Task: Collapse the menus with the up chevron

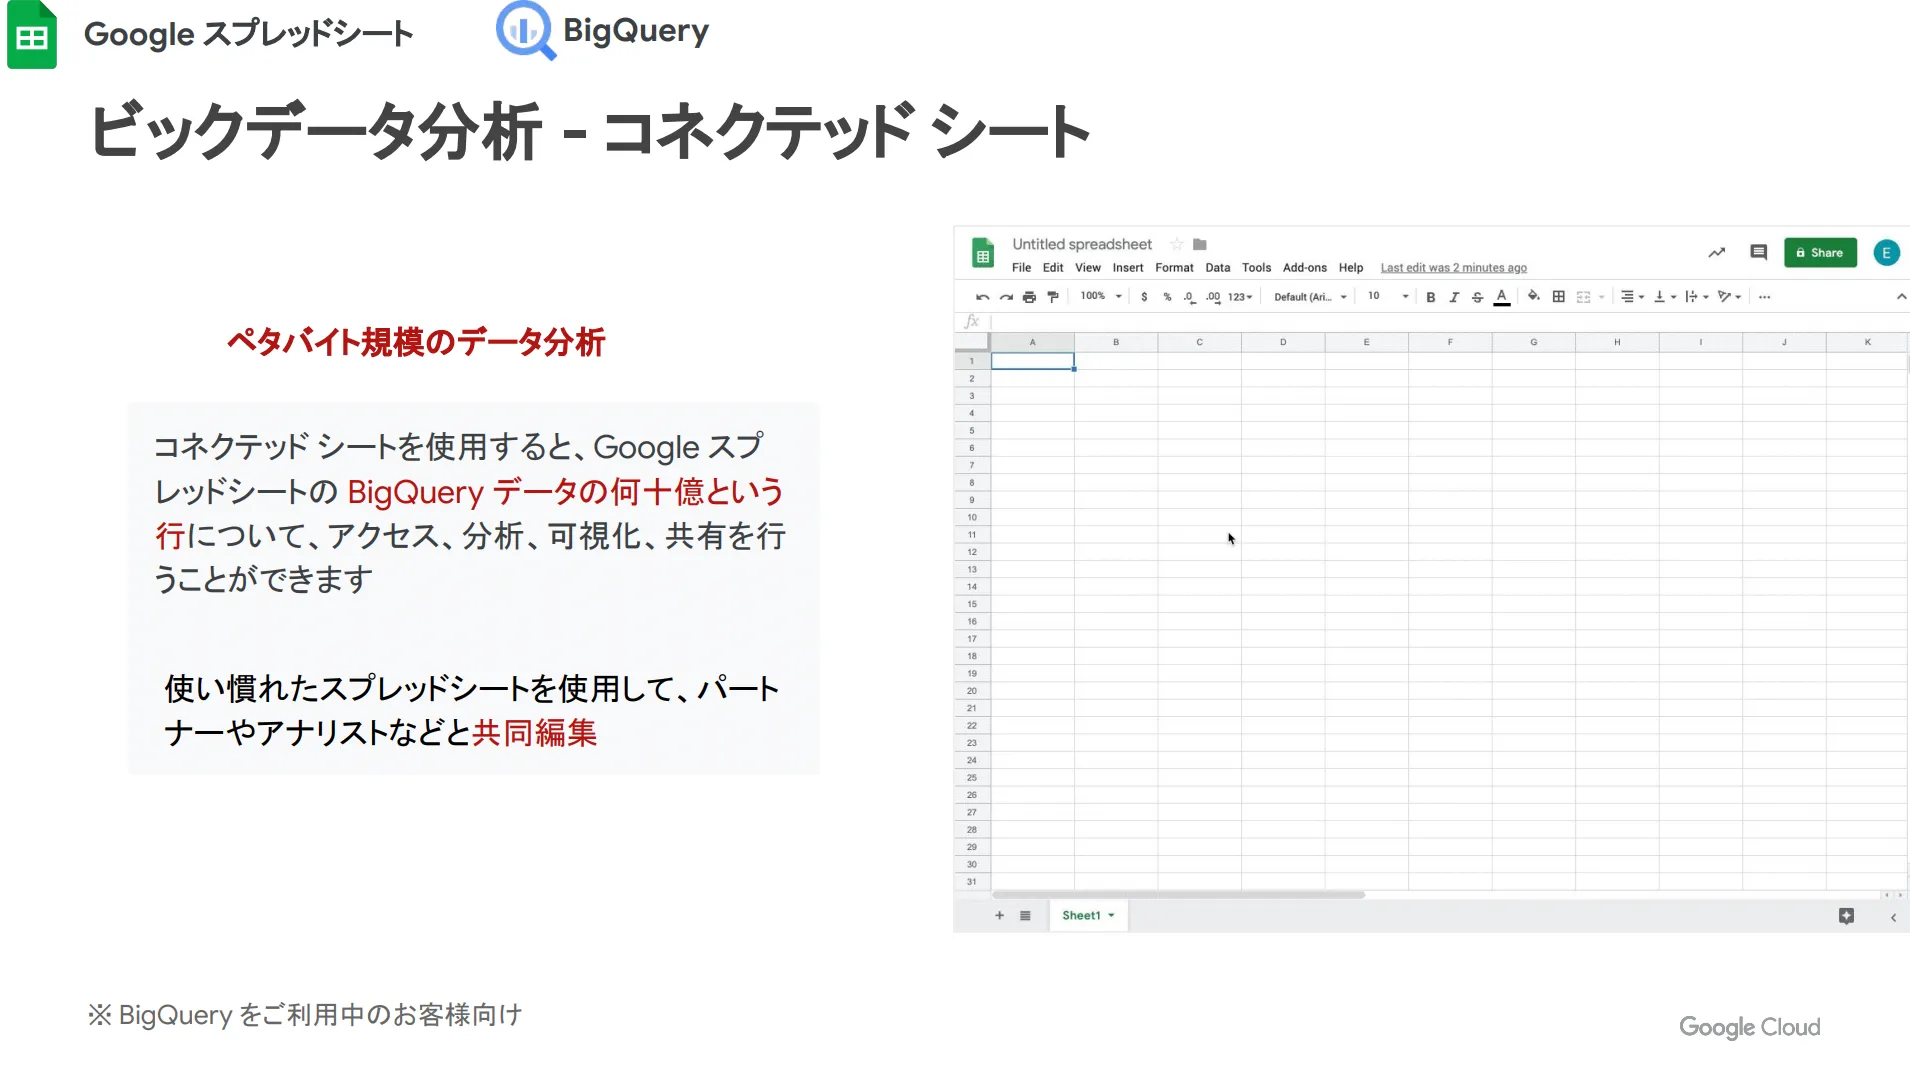Action: pos(1901,297)
